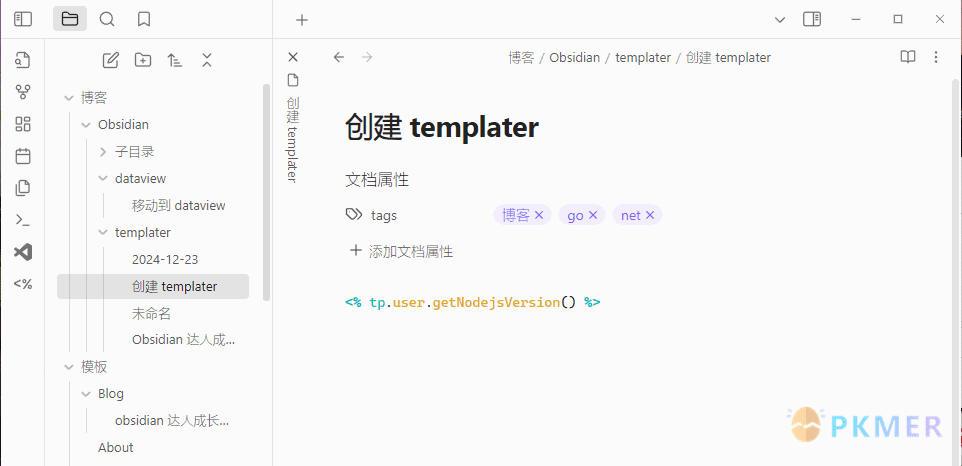The image size is (962, 466).
Task: Expand the 子目录 folder
Action: [102, 151]
